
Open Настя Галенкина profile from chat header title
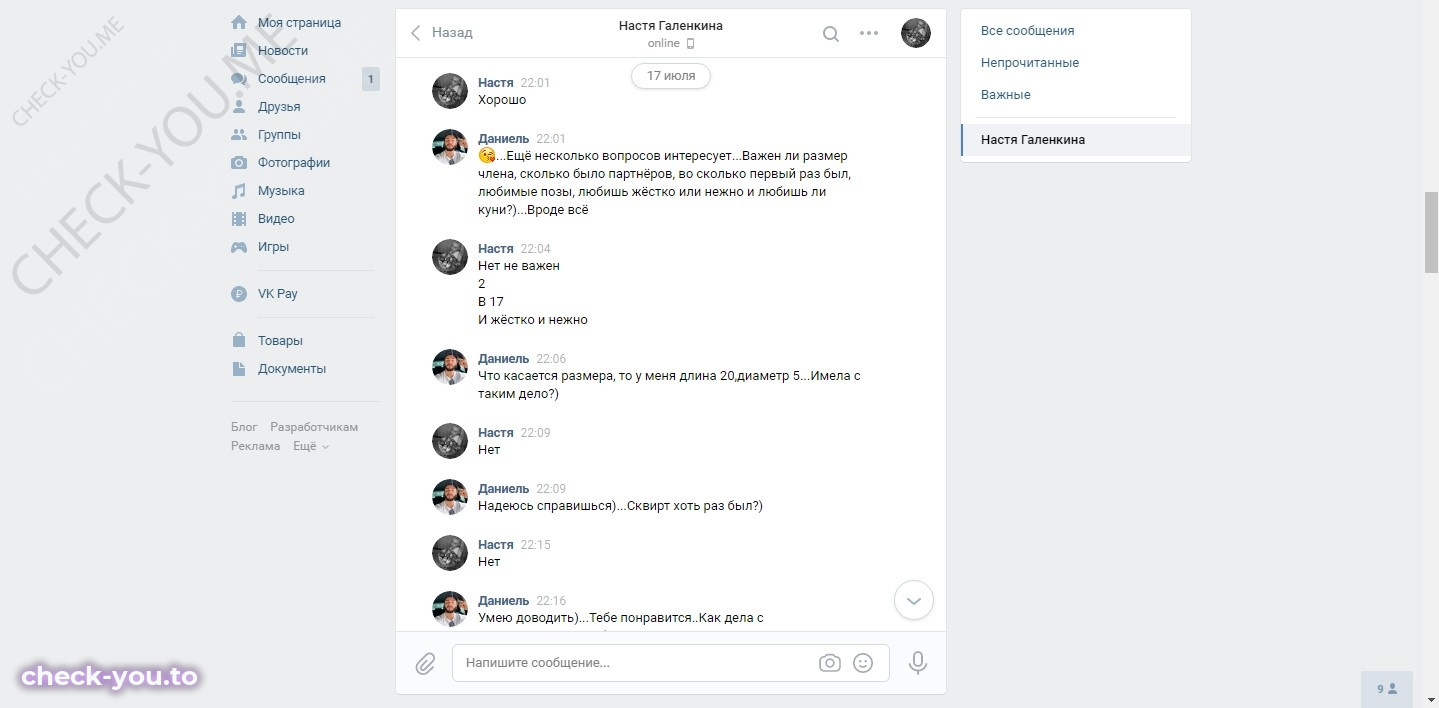(x=671, y=25)
